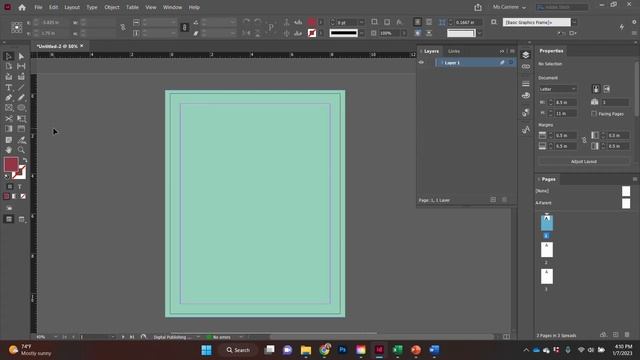Viewport: 640px width, 360px height.
Task: Open the Basic Graphics Frame style dropdown
Action: coord(574,22)
